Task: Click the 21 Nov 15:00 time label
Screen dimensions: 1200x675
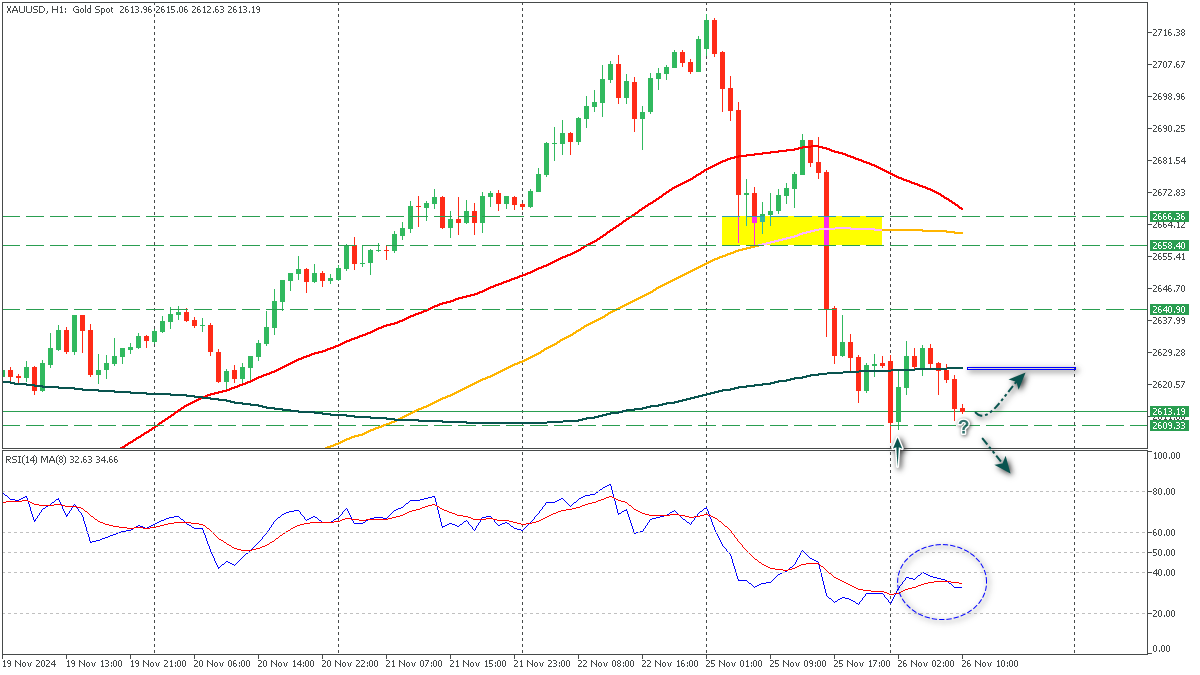Action: pos(478,663)
